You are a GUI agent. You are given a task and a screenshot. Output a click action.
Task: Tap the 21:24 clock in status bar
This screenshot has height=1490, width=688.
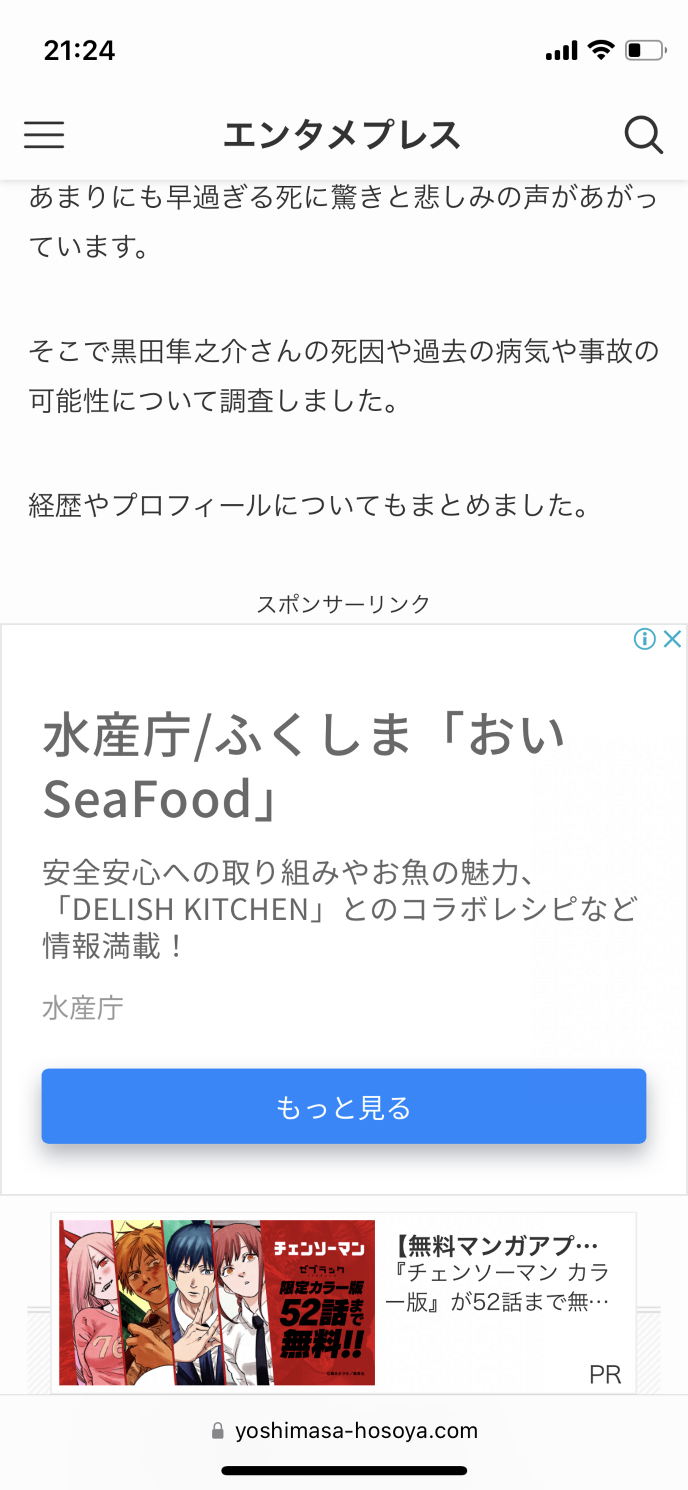pyautogui.click(x=80, y=50)
